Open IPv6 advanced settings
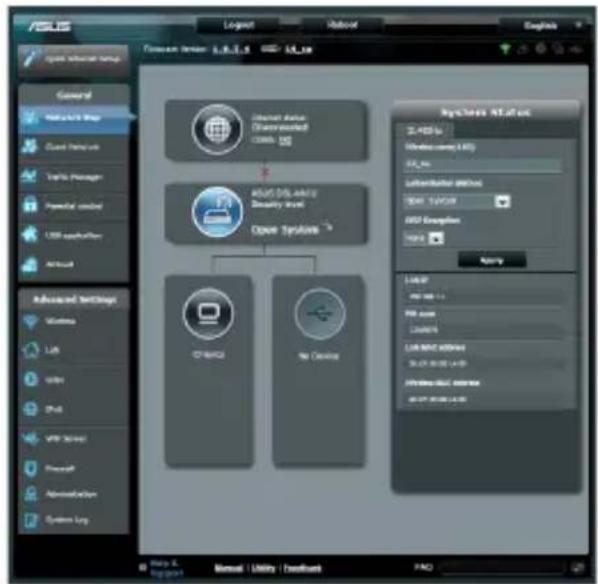The height and width of the screenshot is (584, 598). pyautogui.click(x=74, y=409)
